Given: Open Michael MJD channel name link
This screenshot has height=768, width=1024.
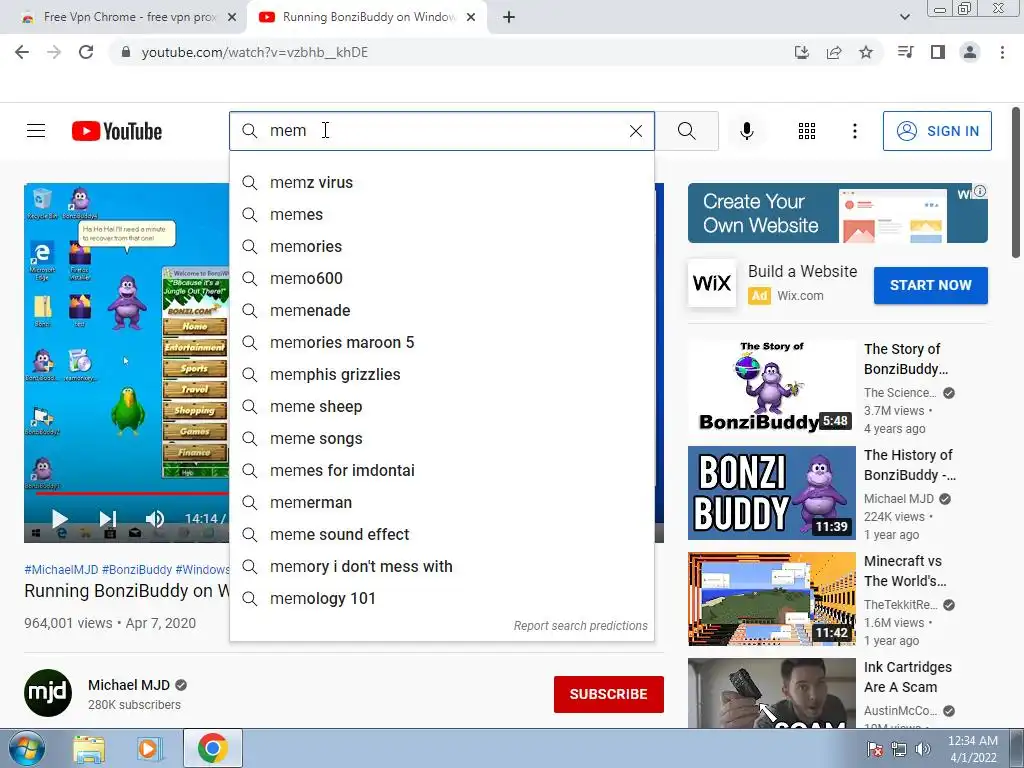Looking at the screenshot, I should tap(129, 685).
